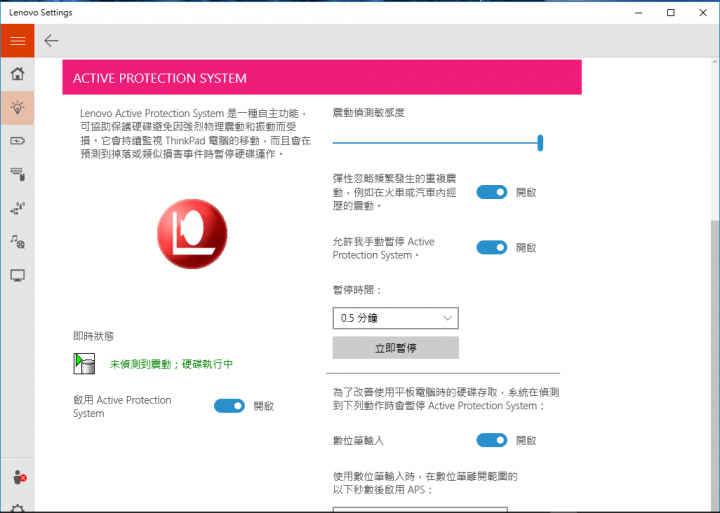Open the display settings icon
Viewport: 720px width, 513px height.
[x=17, y=276]
